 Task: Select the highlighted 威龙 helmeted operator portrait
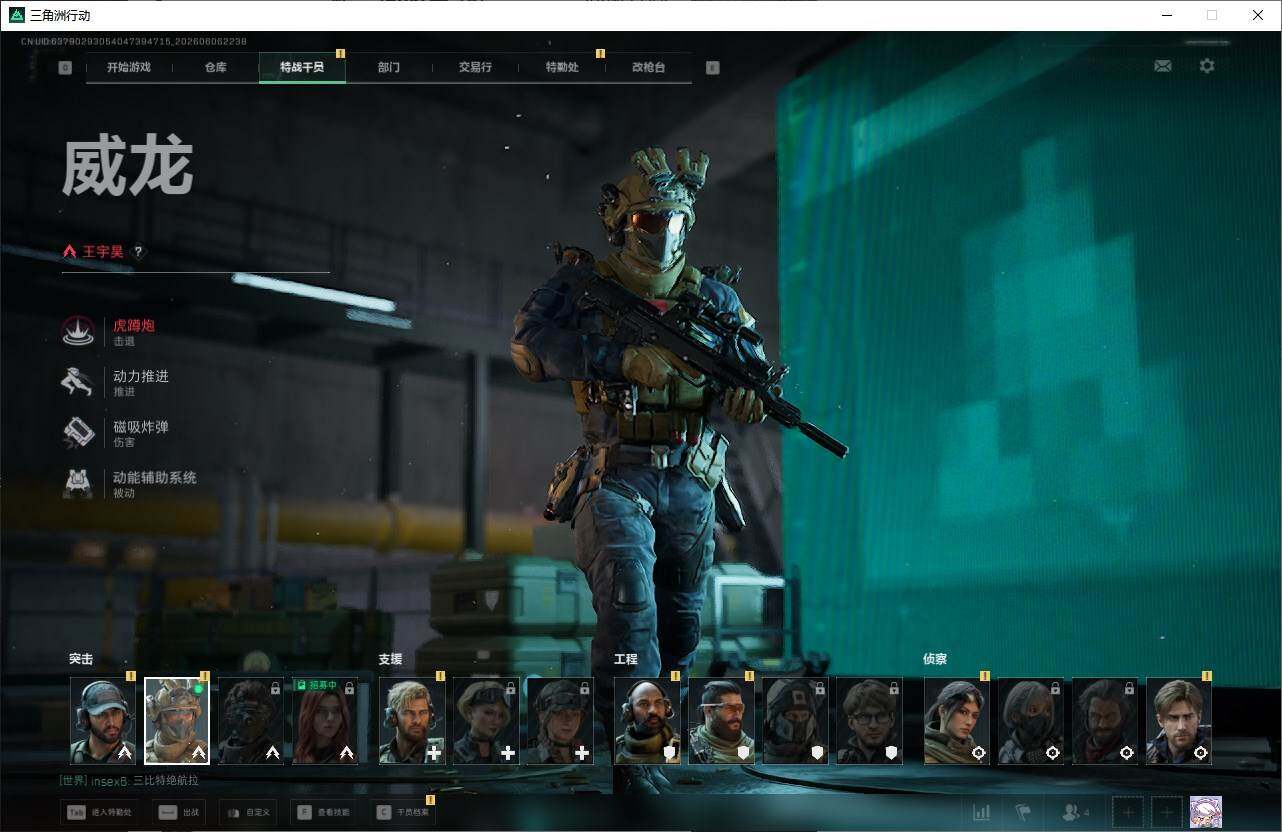177,721
